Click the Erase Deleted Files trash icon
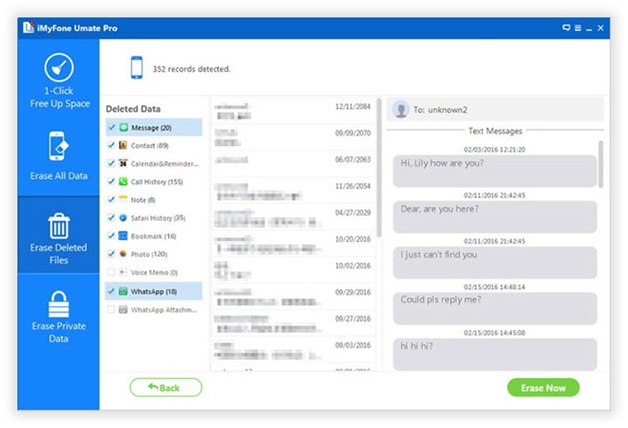The height and width of the screenshot is (428, 628). (58, 226)
